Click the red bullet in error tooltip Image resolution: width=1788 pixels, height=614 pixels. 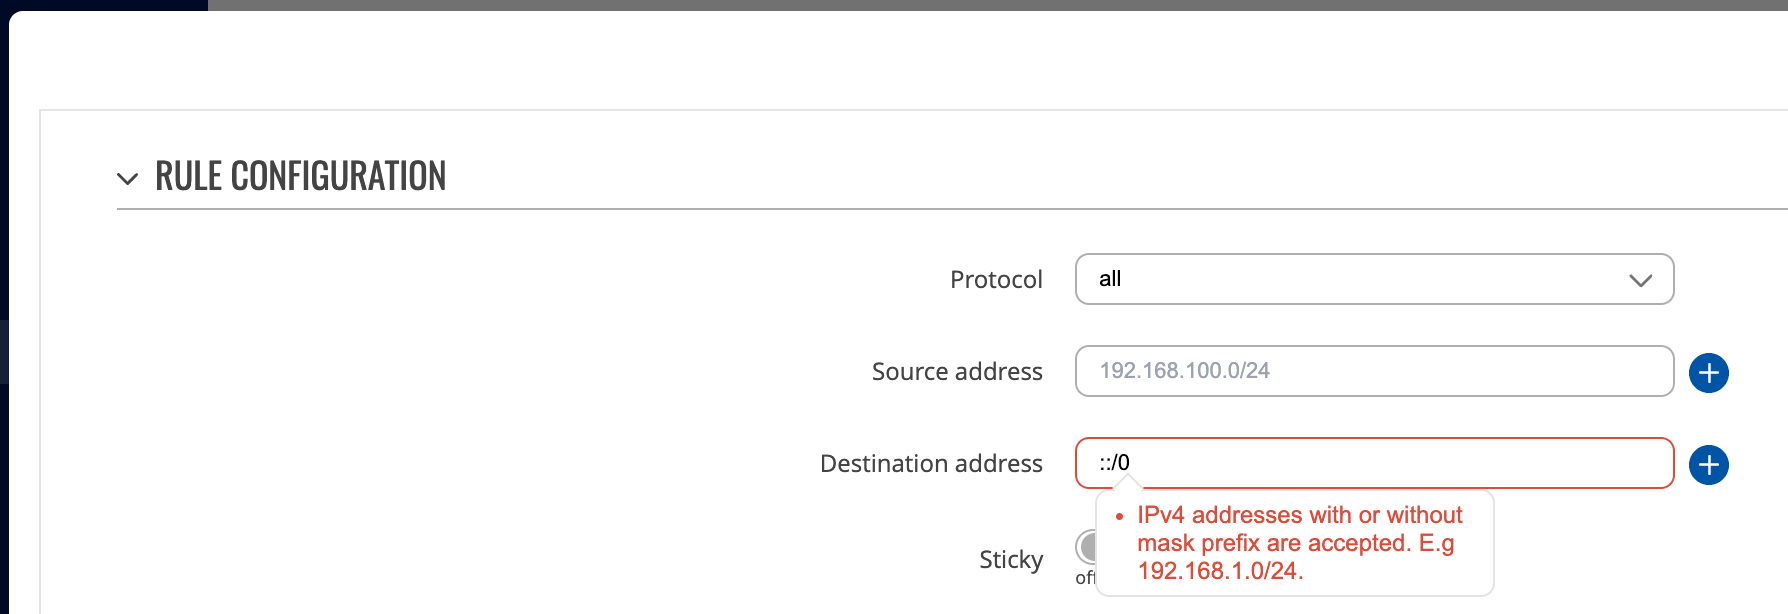1119,516
